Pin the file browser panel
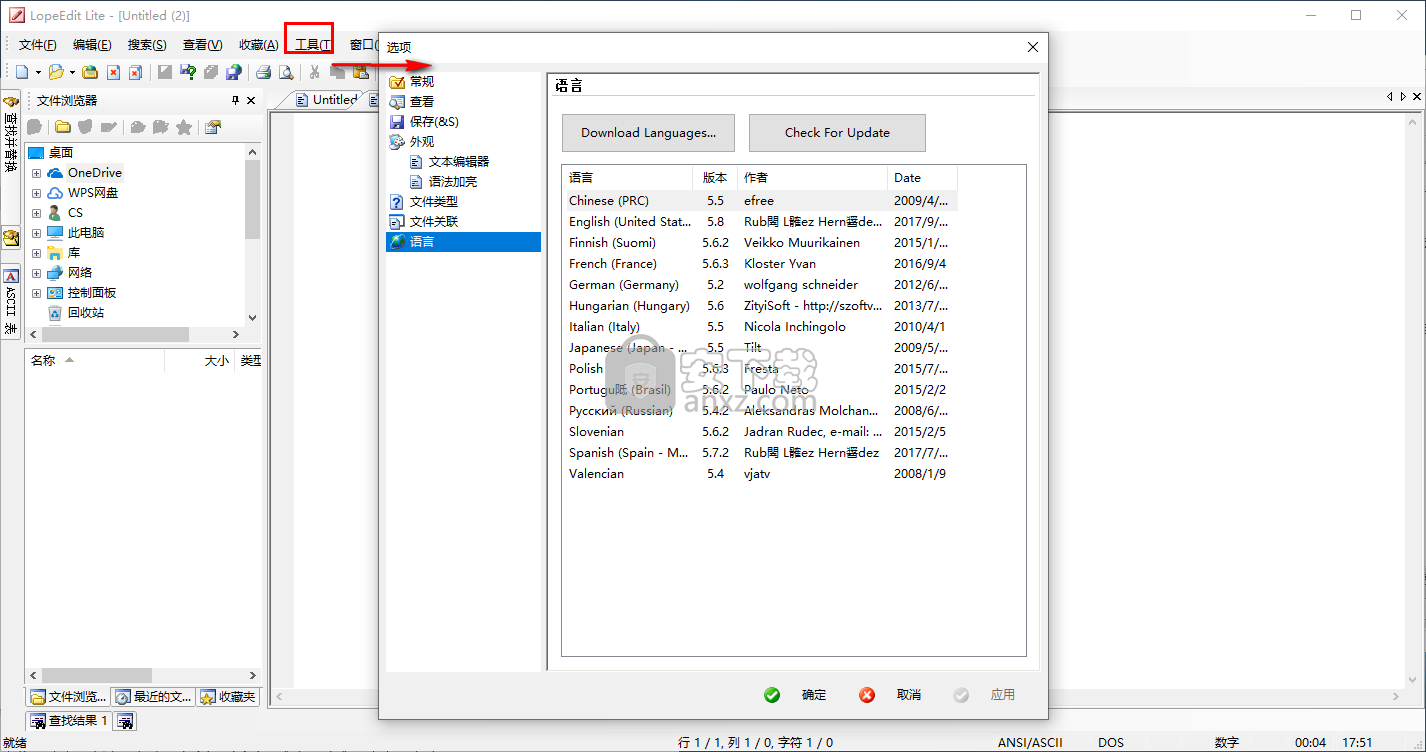Screen dimensions: 1426x752 (x=236, y=100)
